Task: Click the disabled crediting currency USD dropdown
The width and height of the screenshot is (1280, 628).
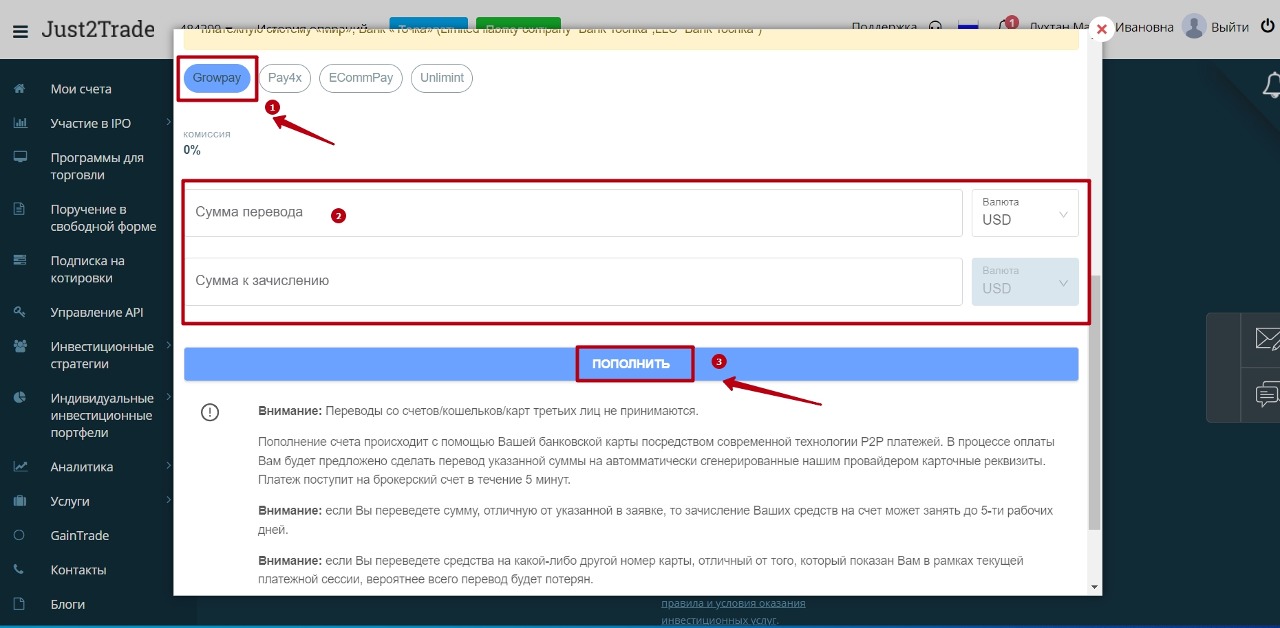Action: 1025,282
